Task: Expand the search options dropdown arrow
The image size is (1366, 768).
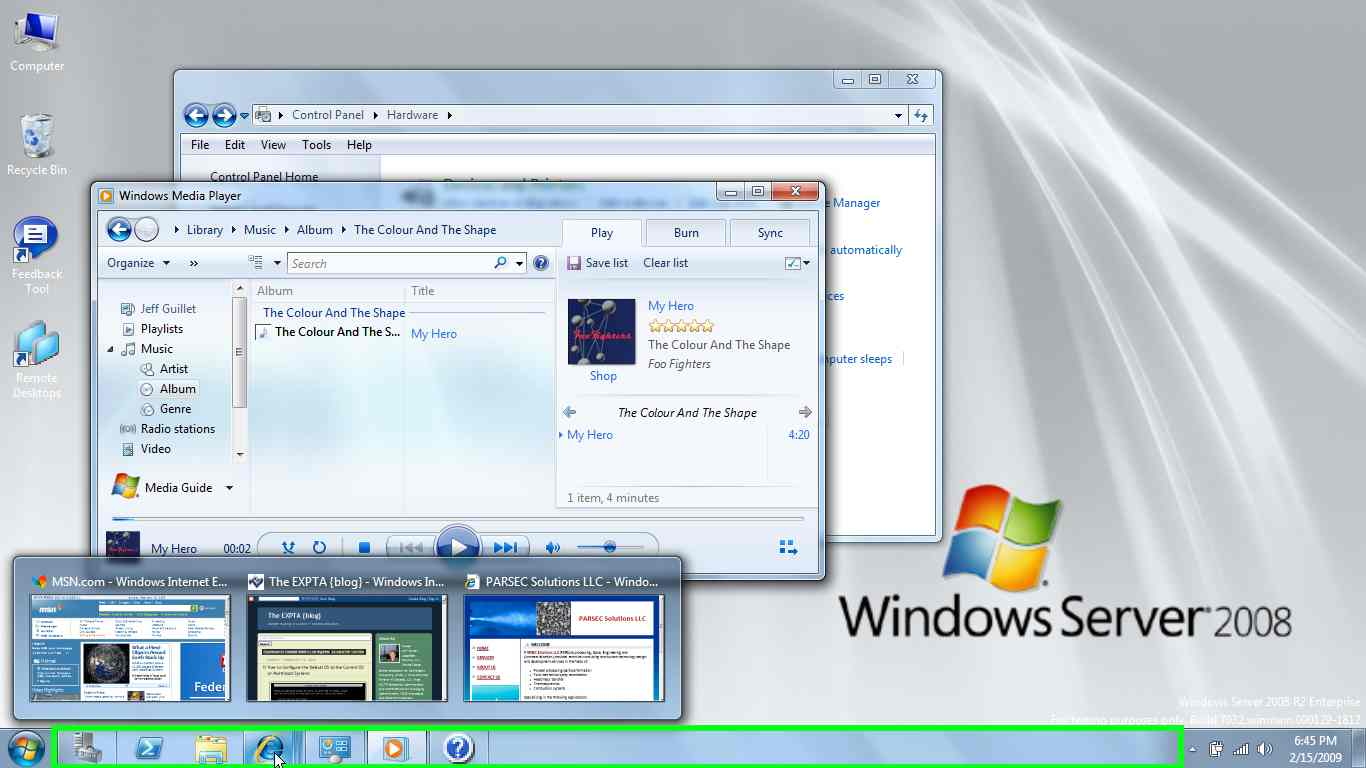Action: 517,262
